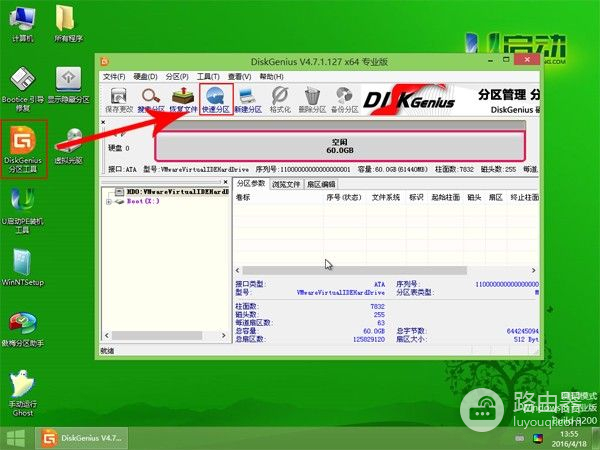Launch the WinNTSetup desktop icon
Image resolution: width=600 pixels, height=450 pixels.
(23, 268)
